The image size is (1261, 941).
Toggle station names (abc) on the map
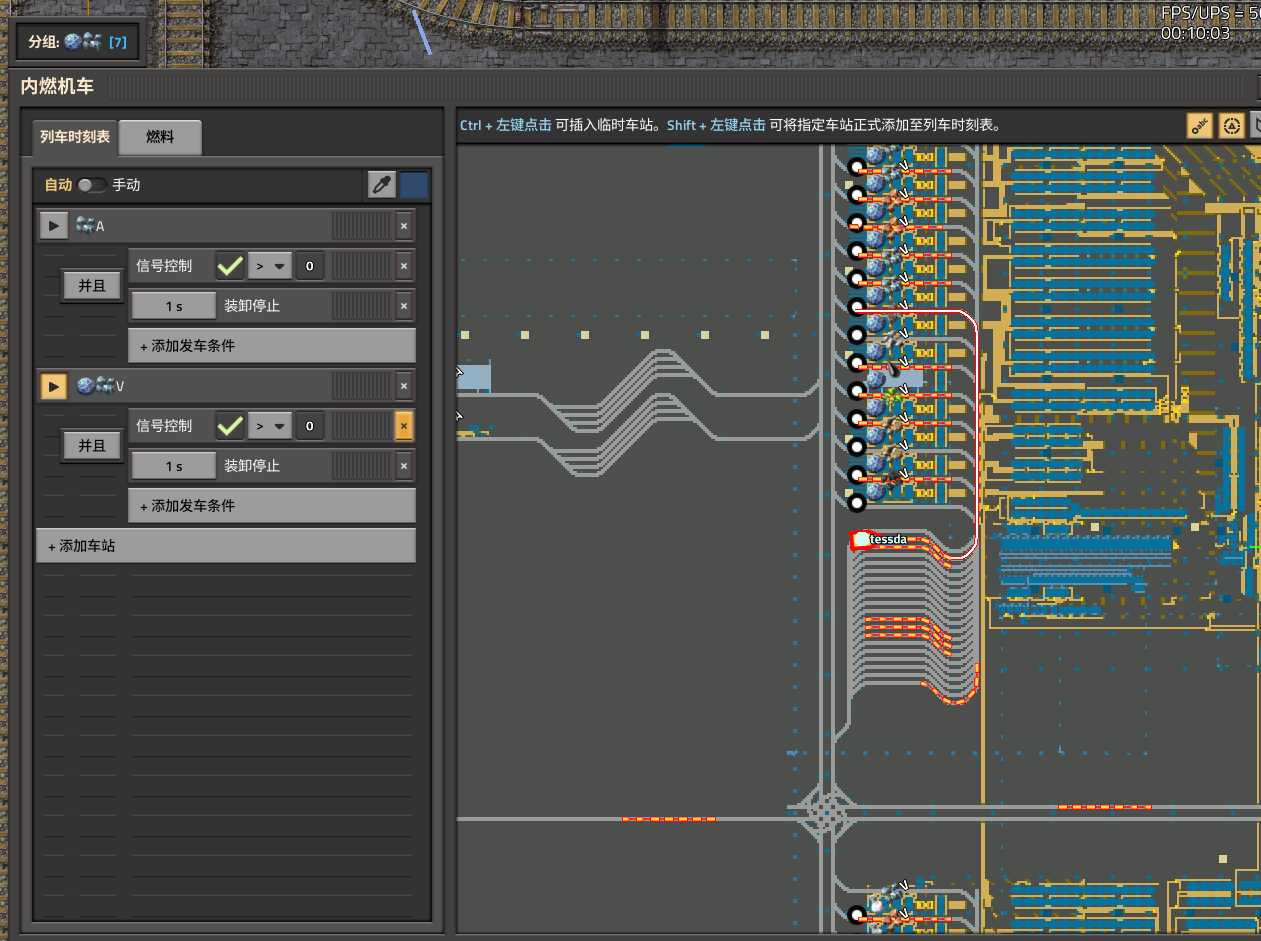click(1200, 125)
